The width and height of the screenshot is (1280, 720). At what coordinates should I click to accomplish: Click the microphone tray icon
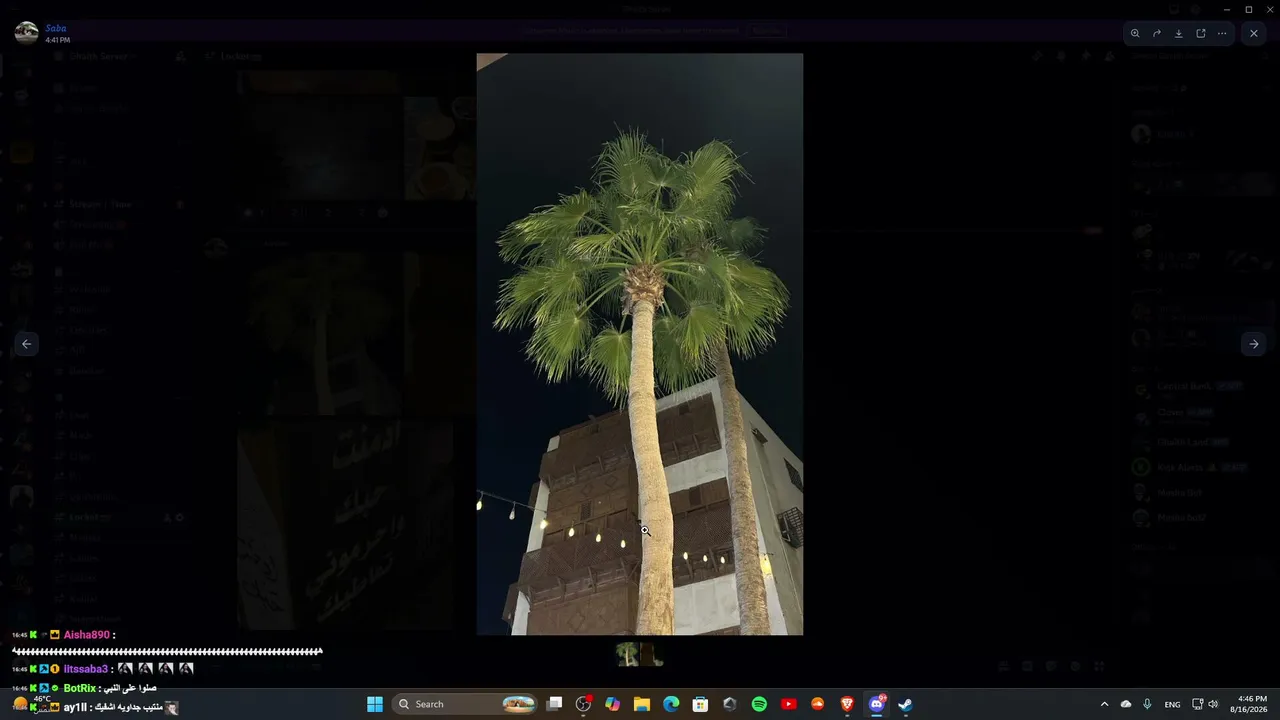tap(1147, 704)
